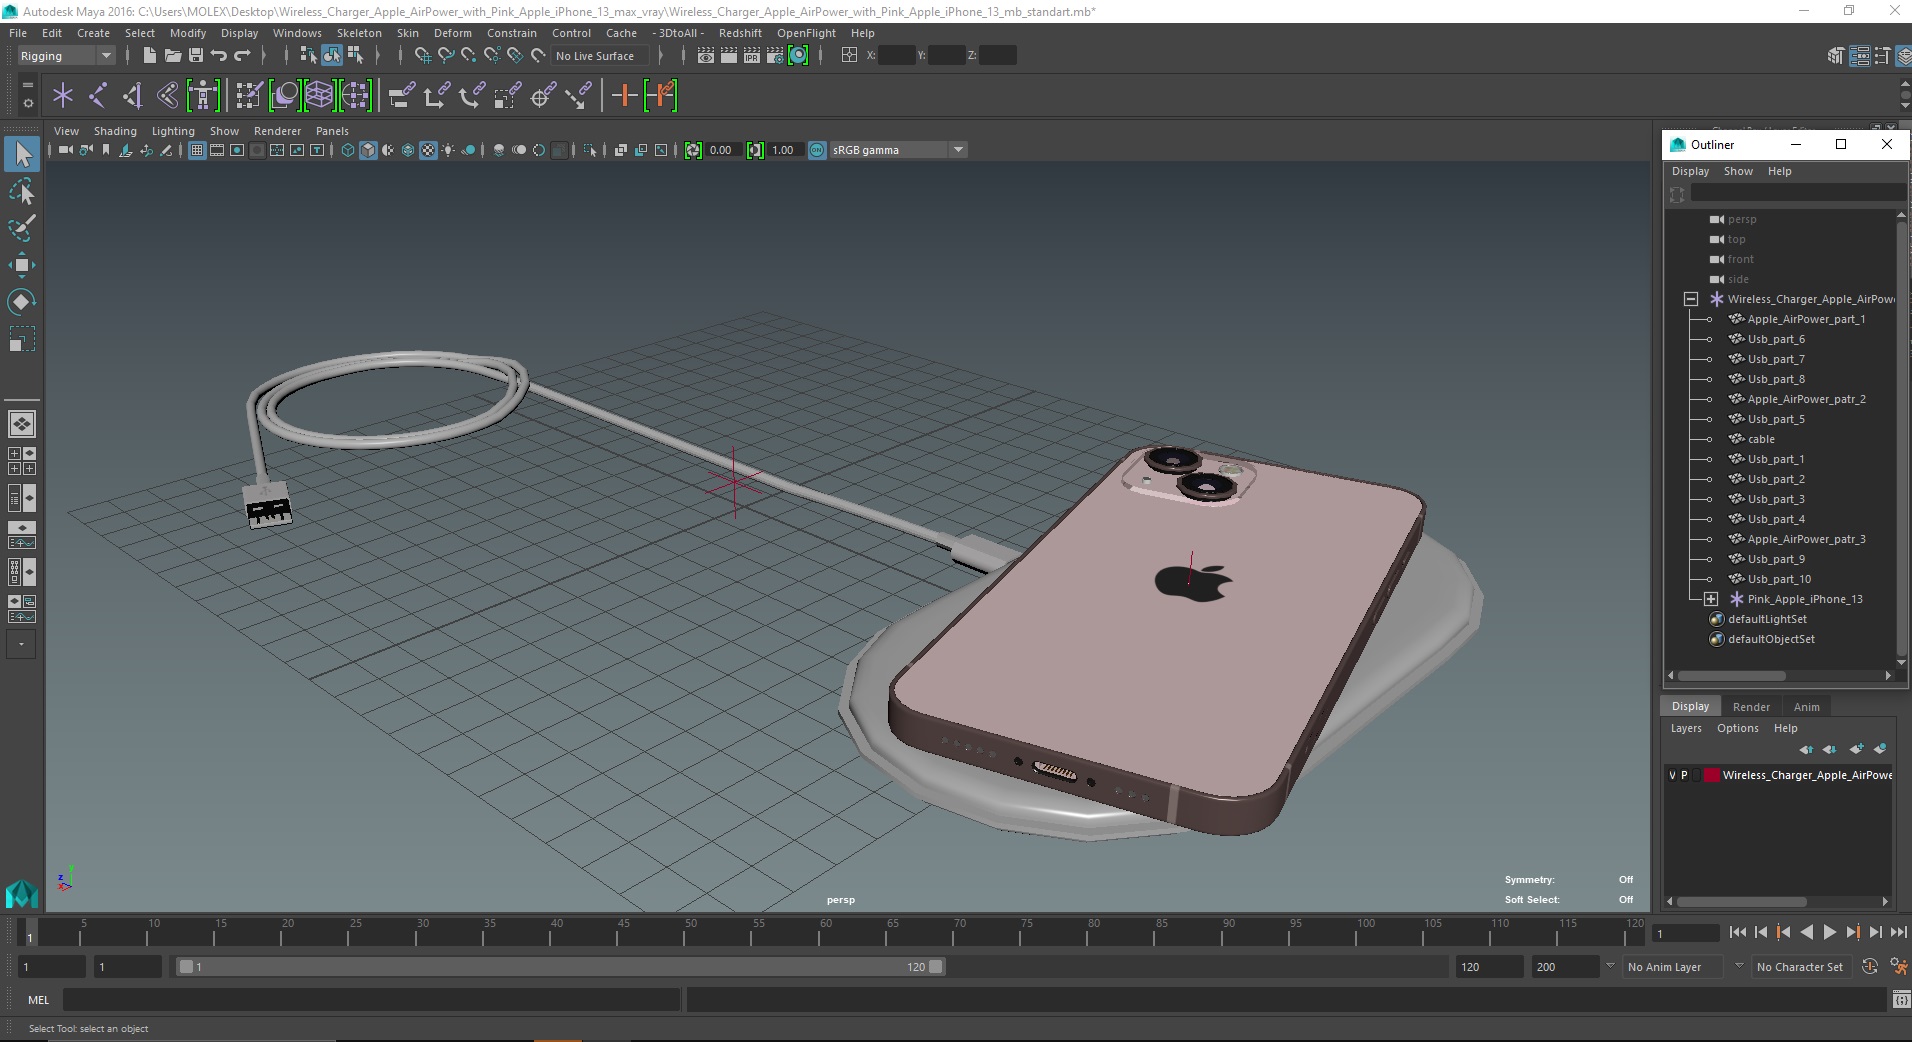Toggle use all lights icon

pyautogui.click(x=448, y=150)
